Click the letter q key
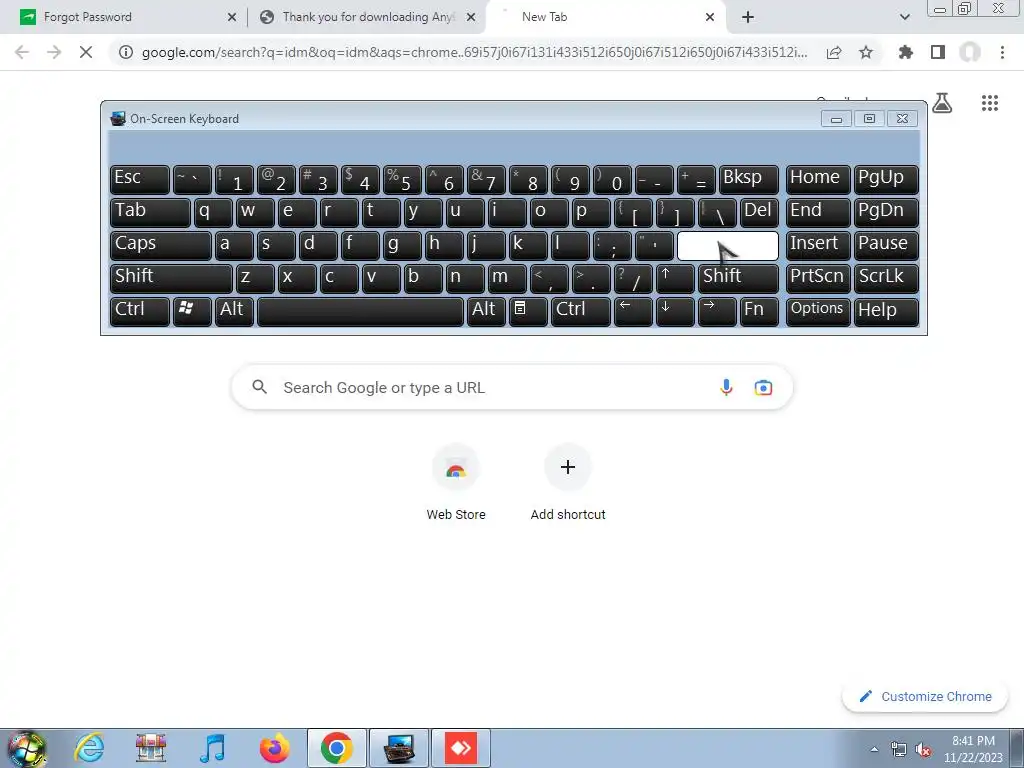 click(x=213, y=212)
